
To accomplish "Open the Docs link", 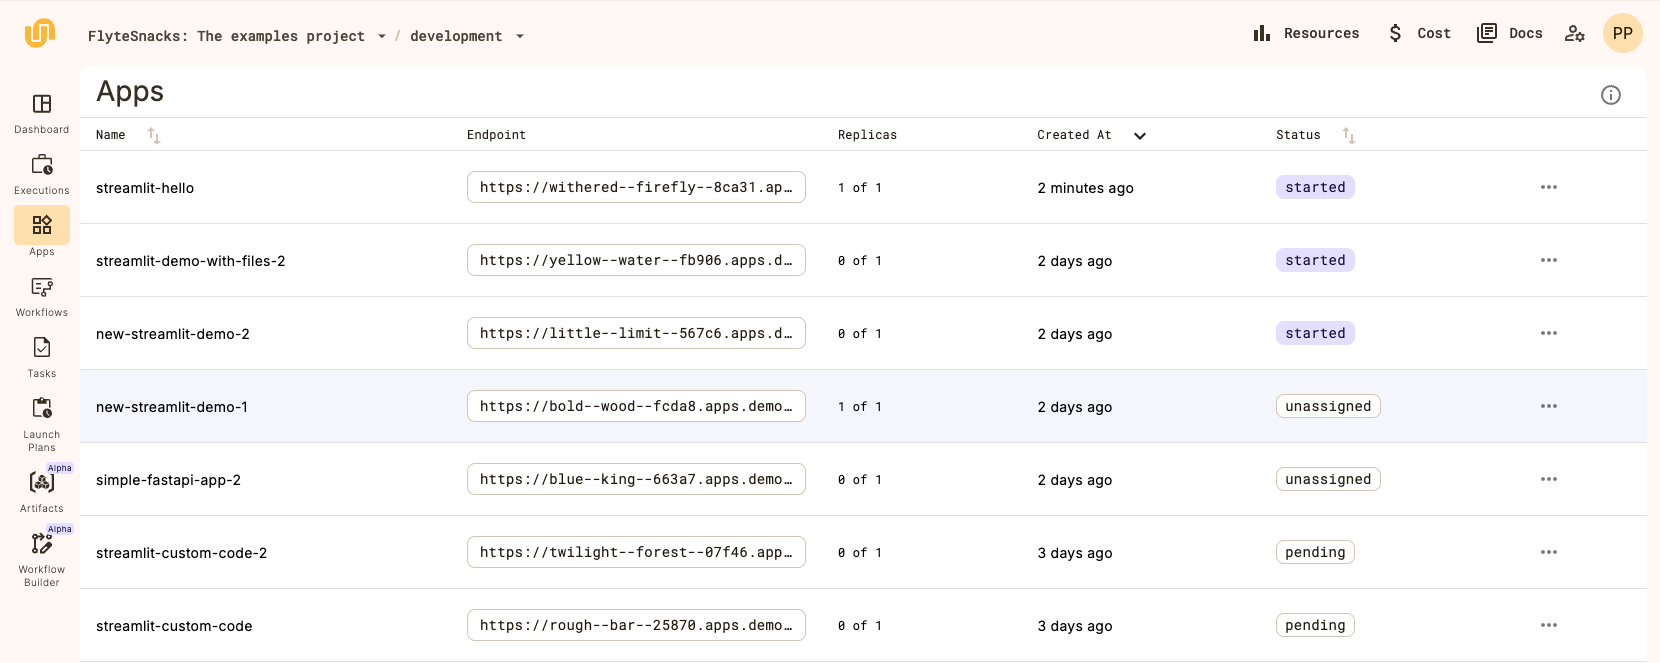I will pos(1510,34).
